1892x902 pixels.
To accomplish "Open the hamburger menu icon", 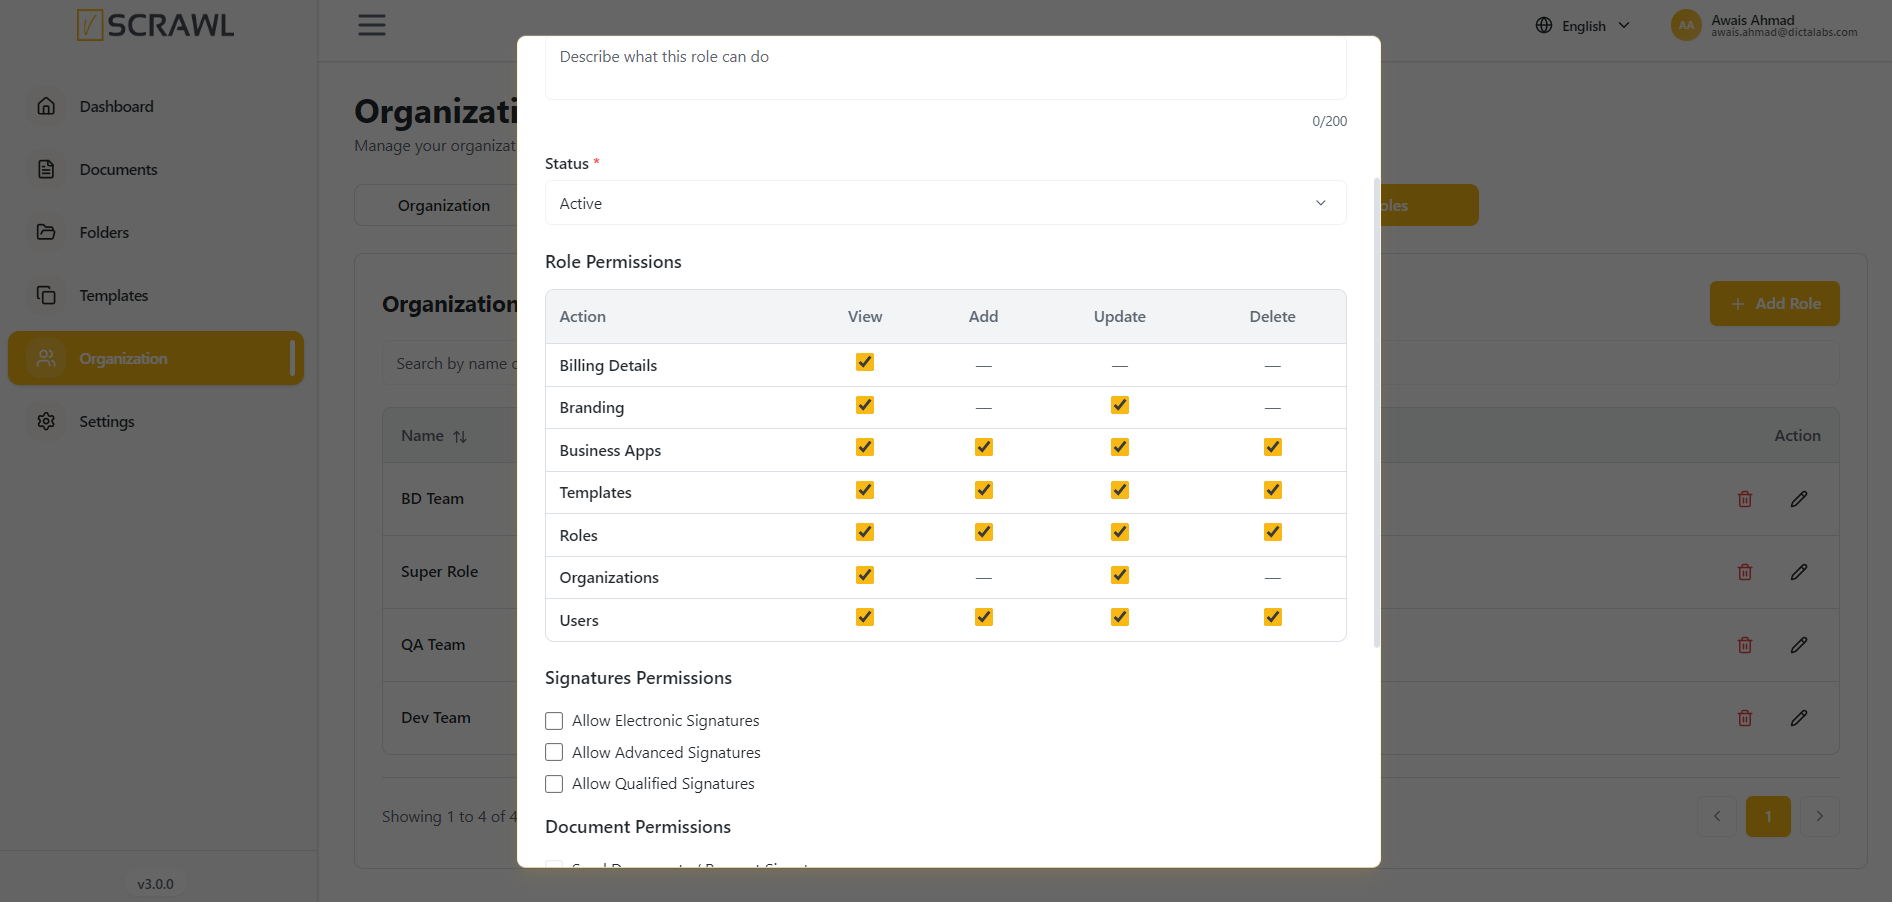I will click(372, 25).
